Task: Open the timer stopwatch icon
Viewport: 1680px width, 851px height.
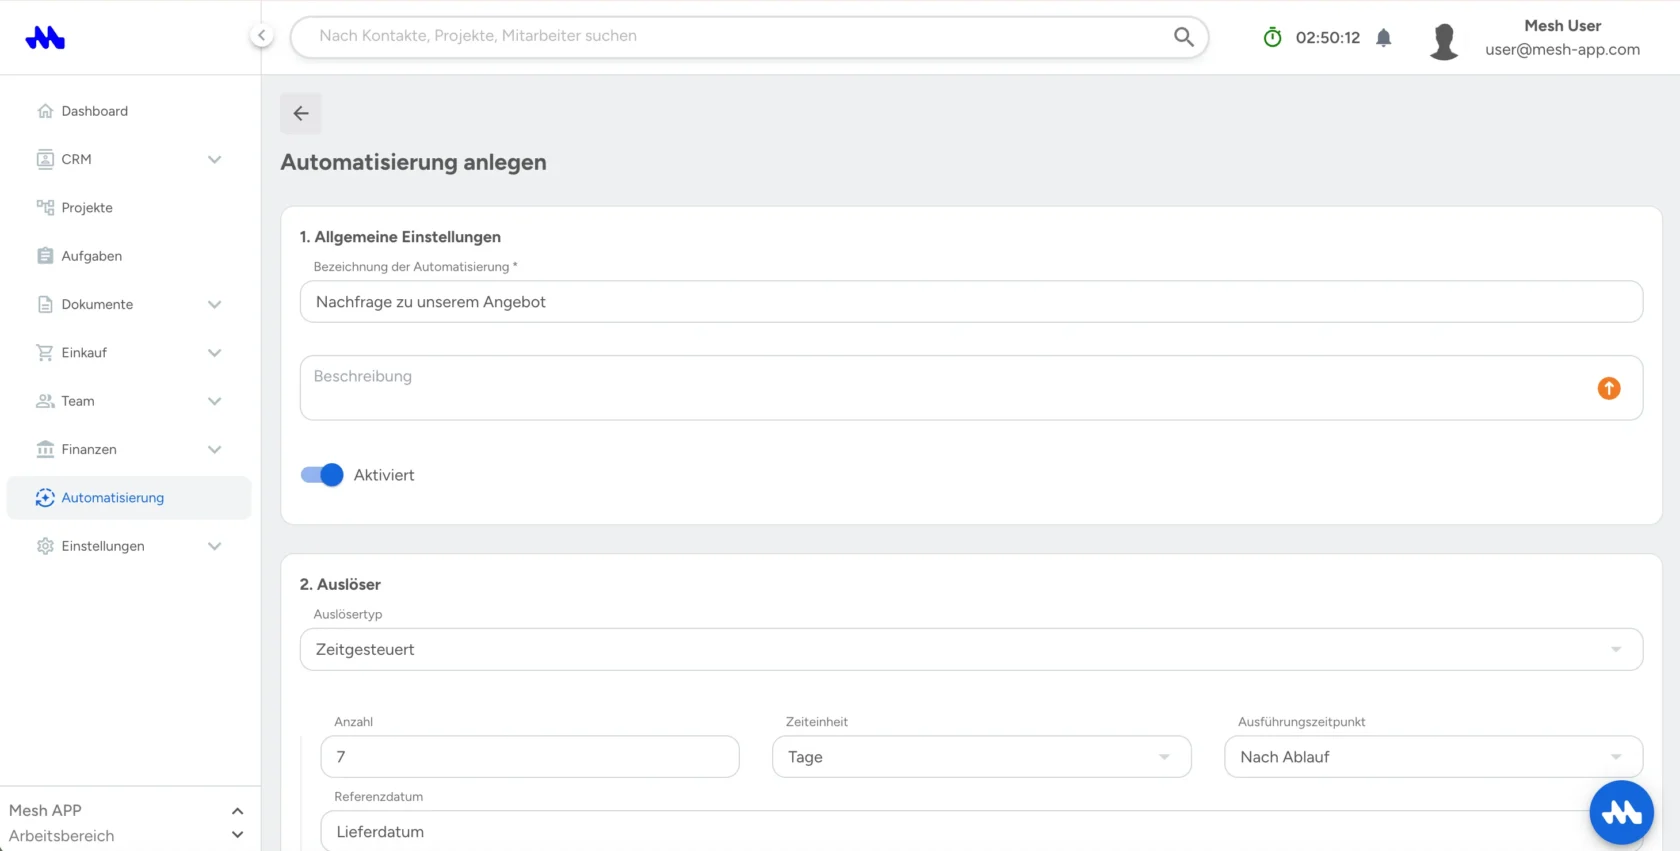Action: [1272, 37]
